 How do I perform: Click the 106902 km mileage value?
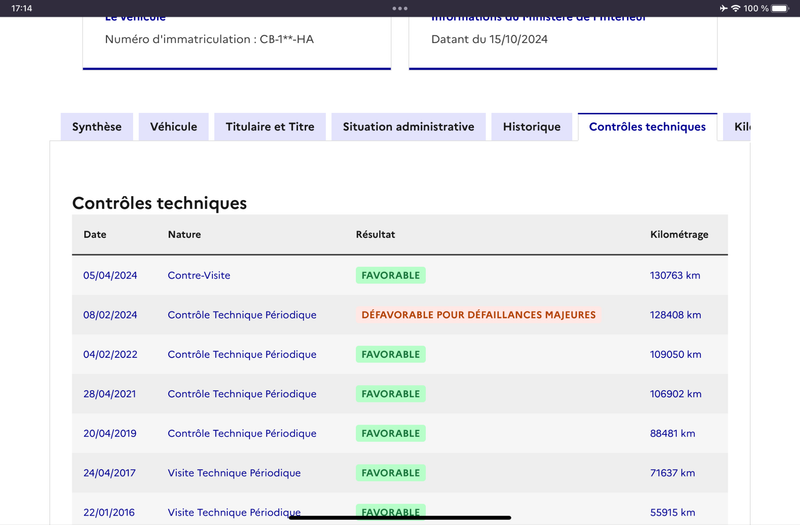pyautogui.click(x=676, y=394)
